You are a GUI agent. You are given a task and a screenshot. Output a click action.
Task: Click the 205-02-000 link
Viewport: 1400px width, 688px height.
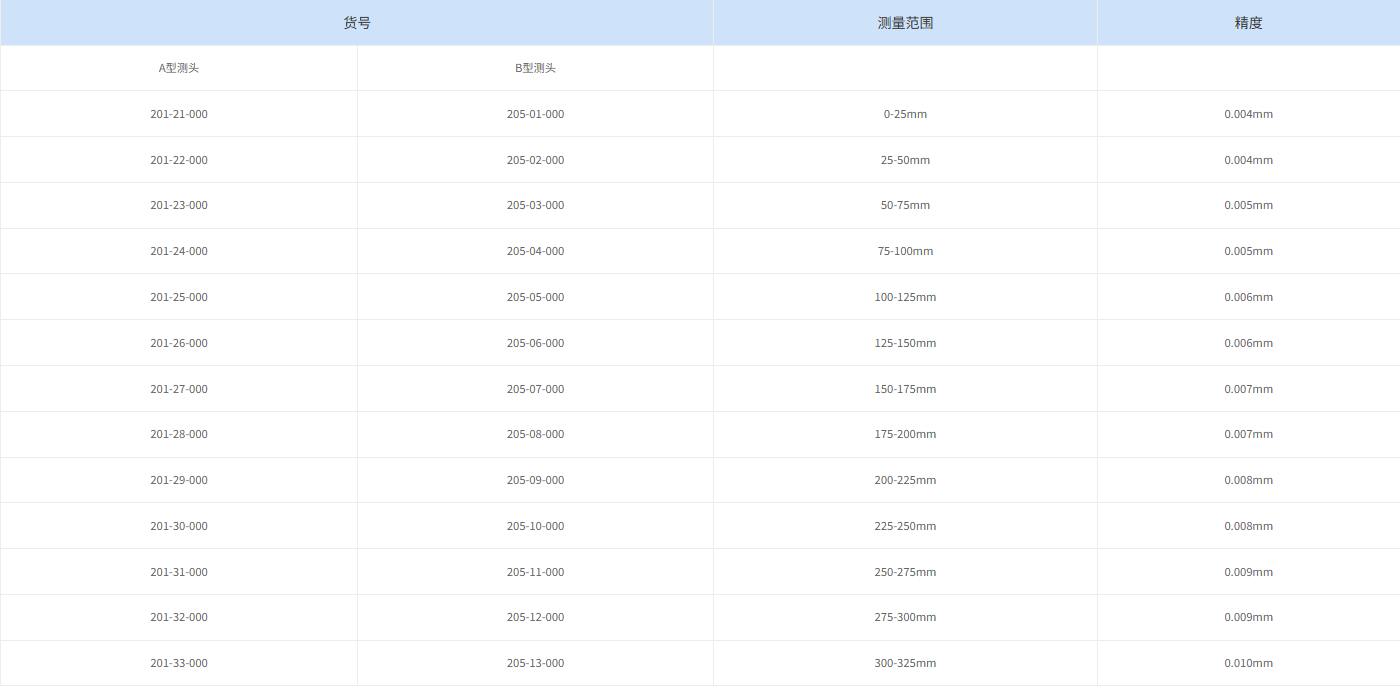[x=534, y=159]
